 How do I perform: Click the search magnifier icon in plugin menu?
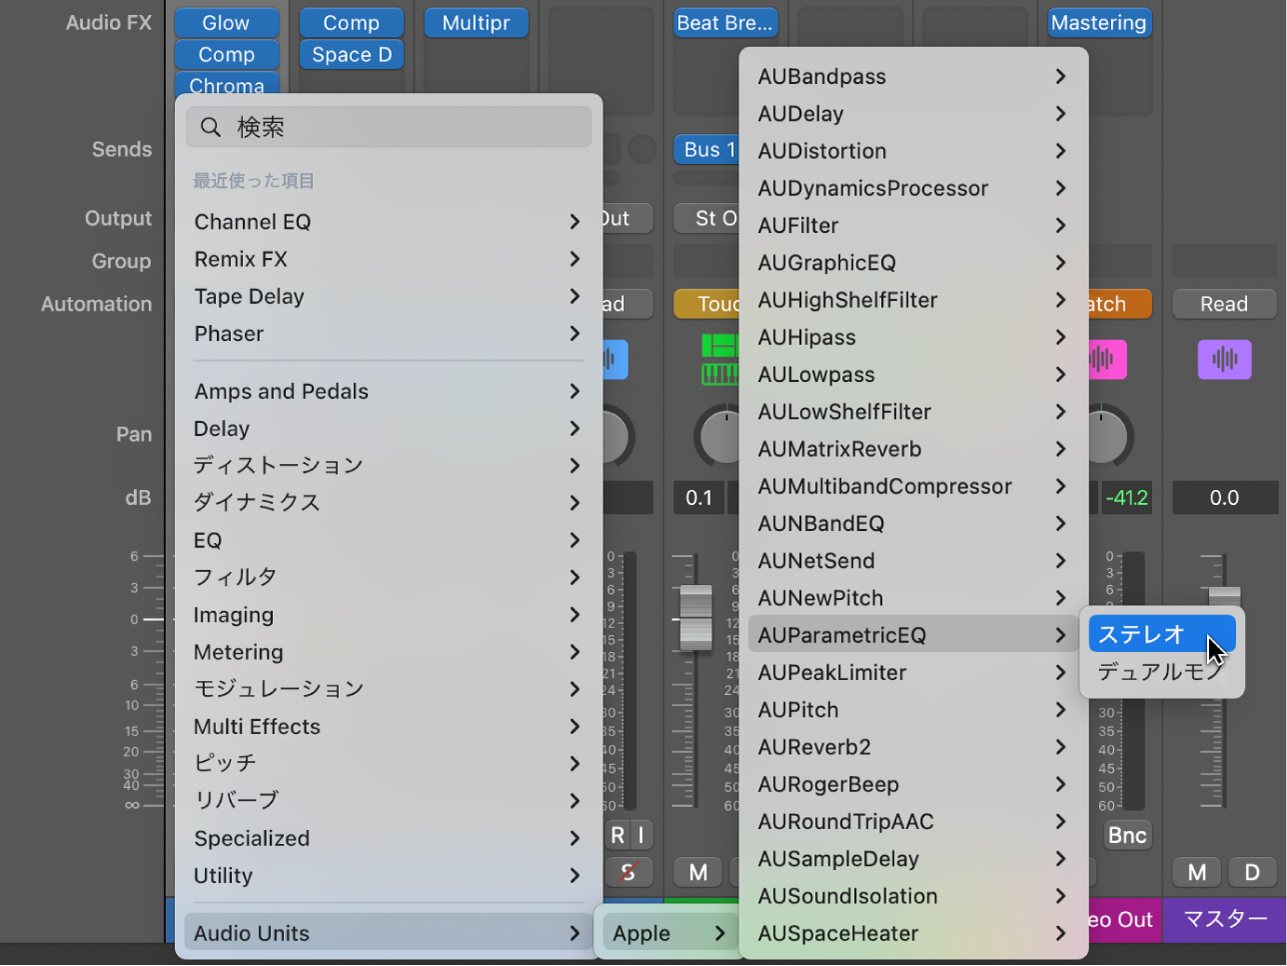(210, 126)
